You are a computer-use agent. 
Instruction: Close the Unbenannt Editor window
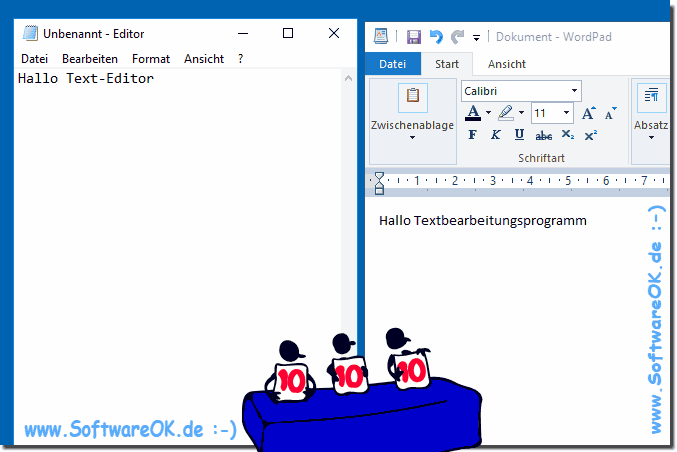(x=334, y=33)
